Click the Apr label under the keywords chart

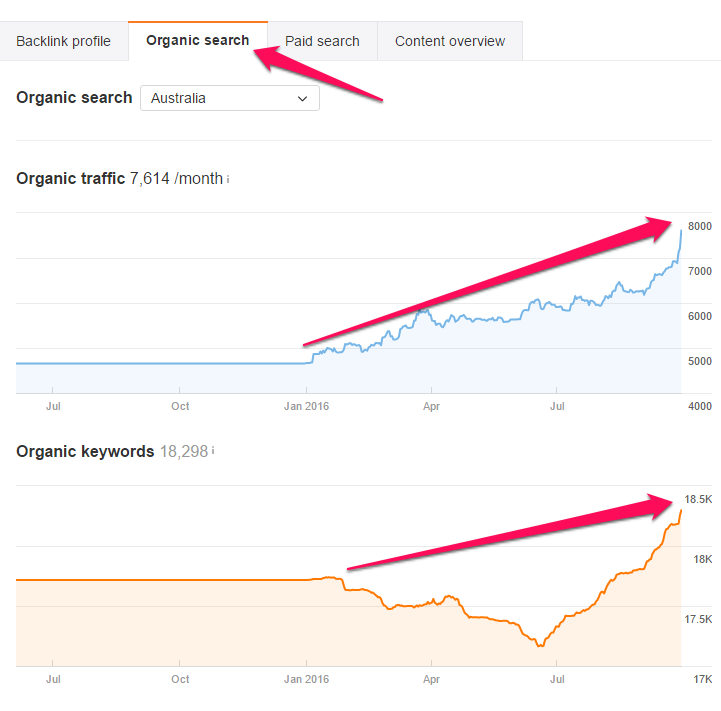point(431,679)
